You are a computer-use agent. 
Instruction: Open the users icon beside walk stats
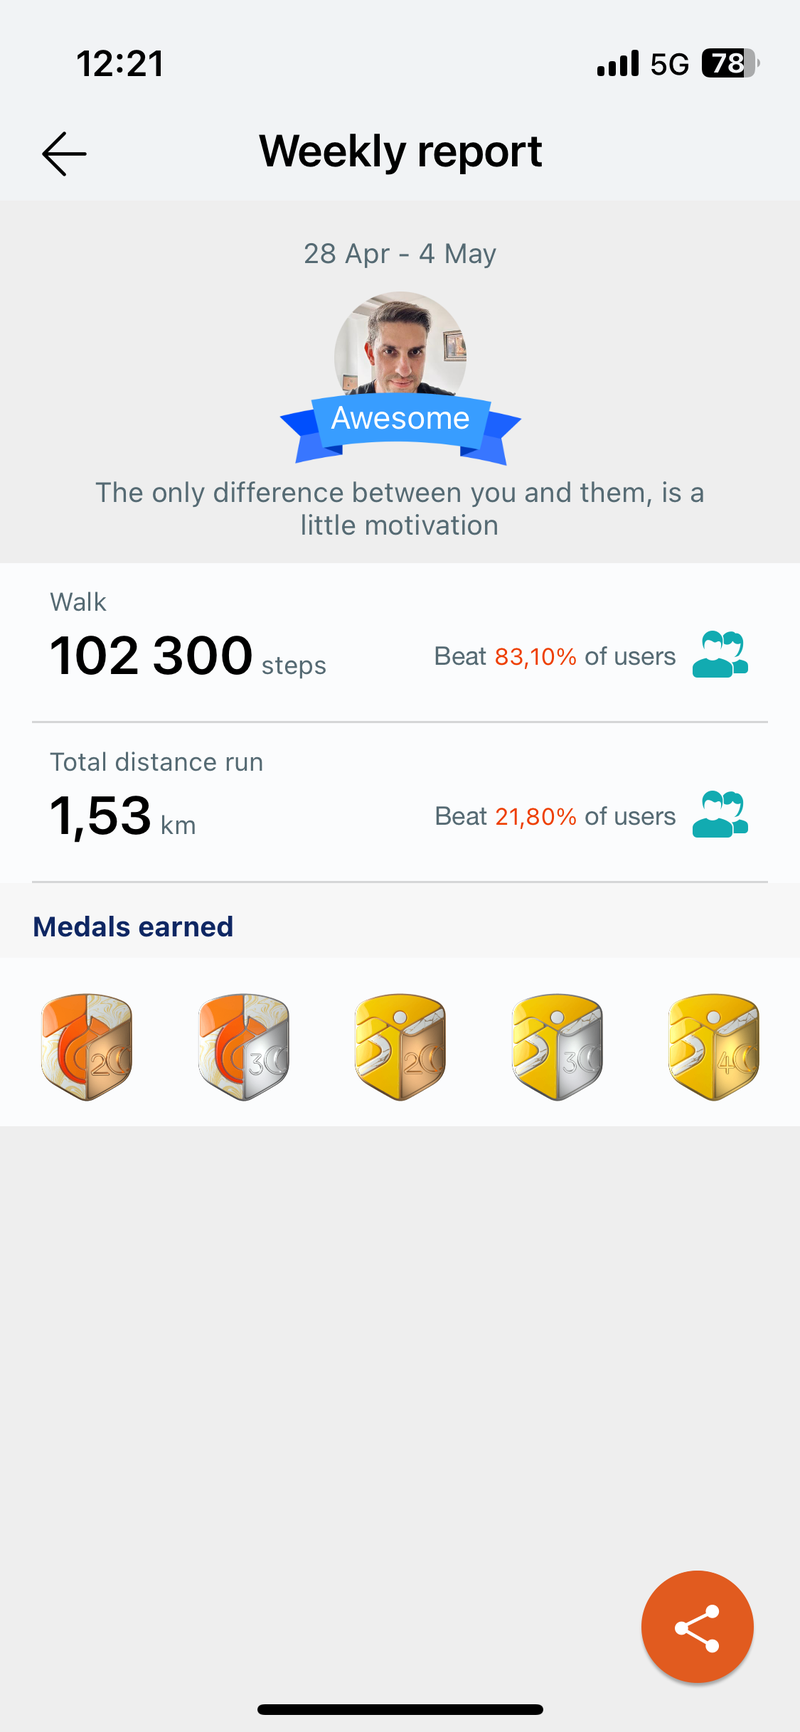tap(720, 655)
